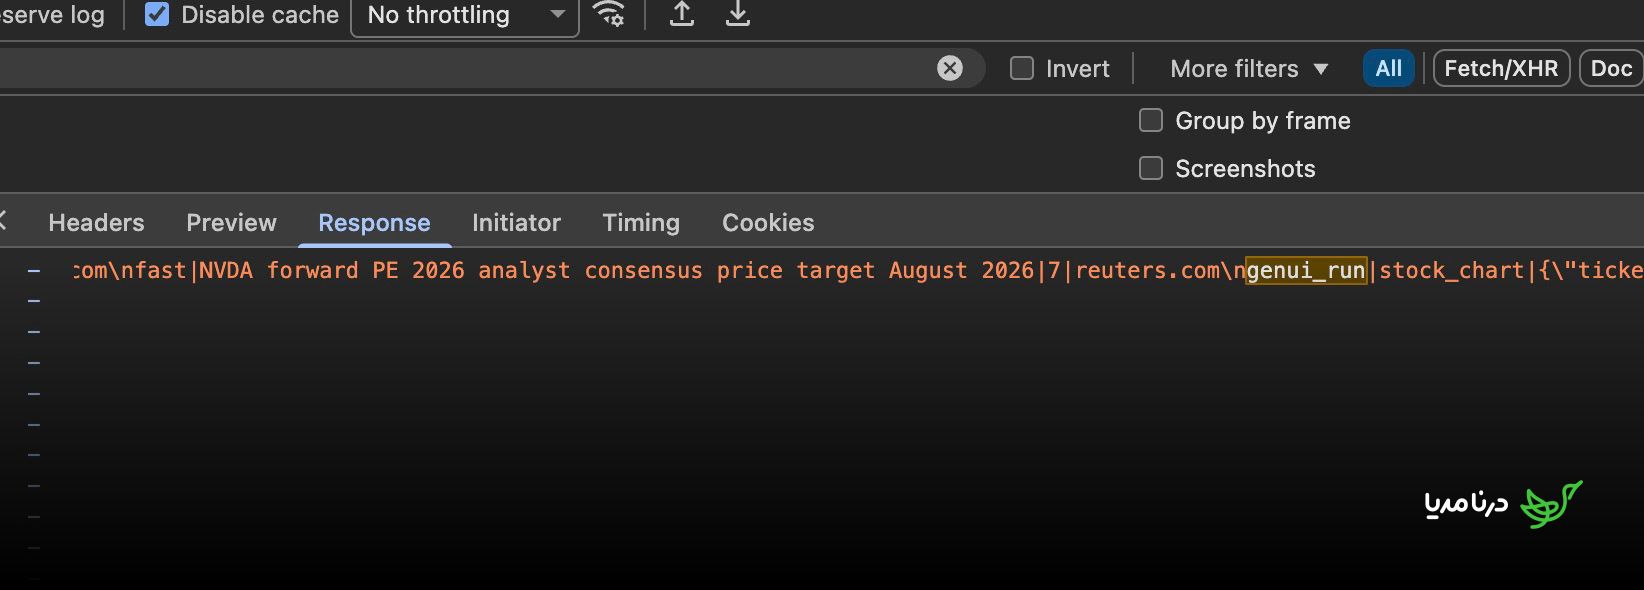Enable the Screenshots checkbox
1644x590 pixels.
(x=1151, y=168)
